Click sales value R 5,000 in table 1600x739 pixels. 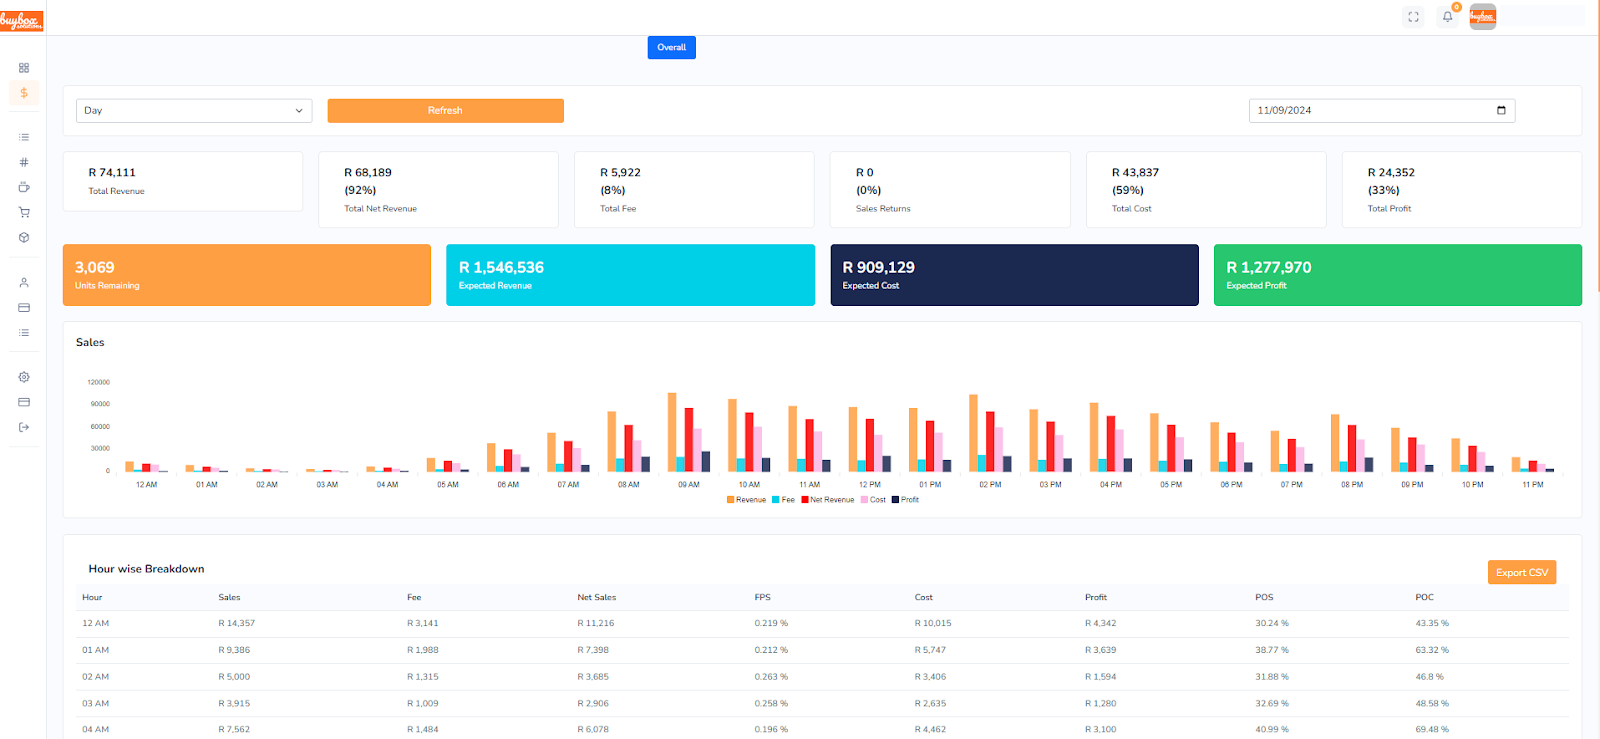[234, 677]
